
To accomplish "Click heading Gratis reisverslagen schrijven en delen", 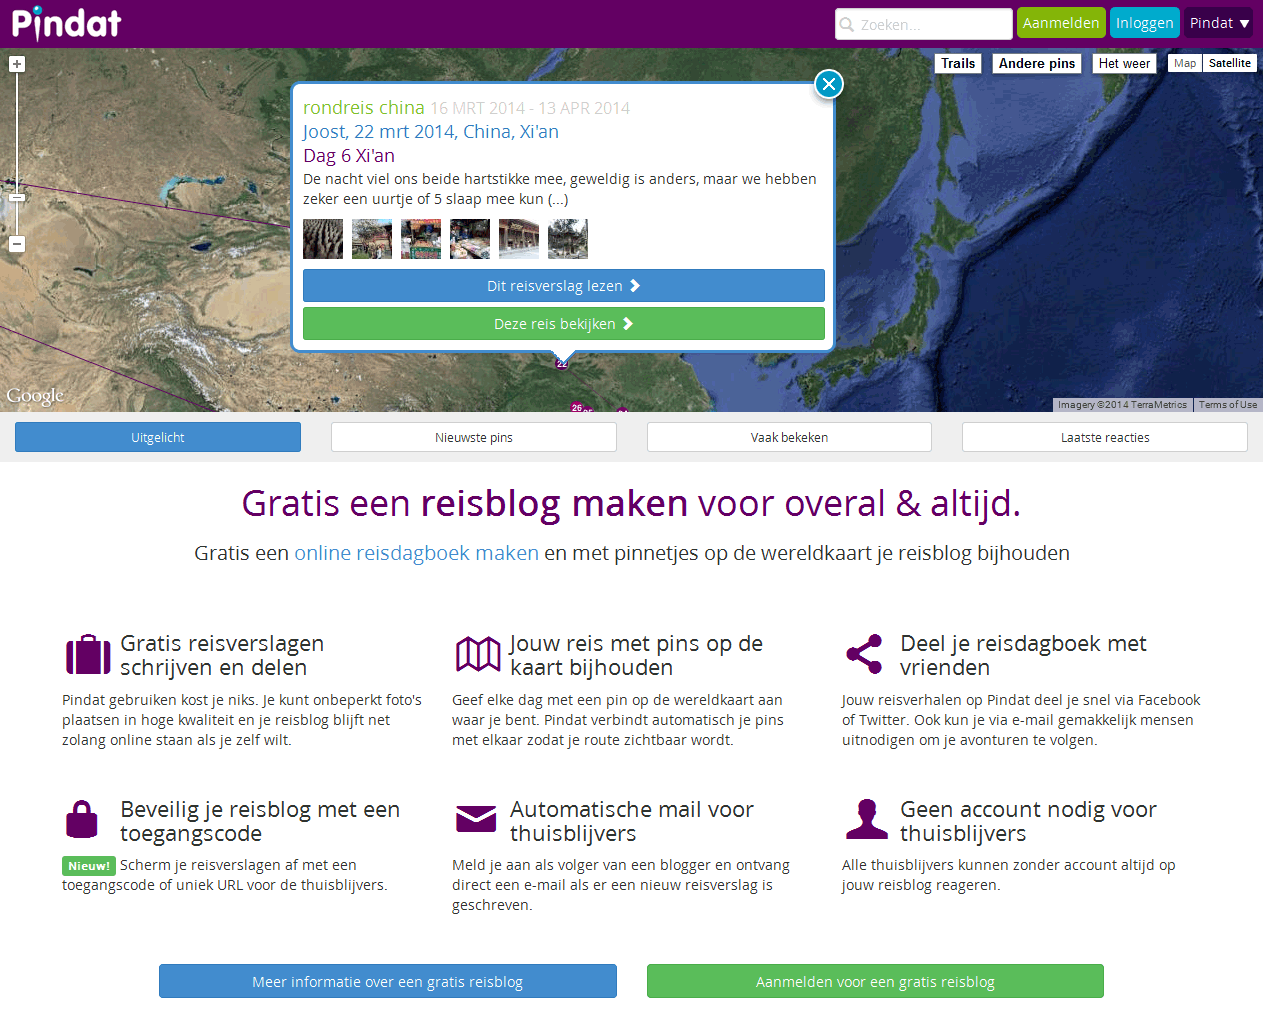I will (x=222, y=655).
